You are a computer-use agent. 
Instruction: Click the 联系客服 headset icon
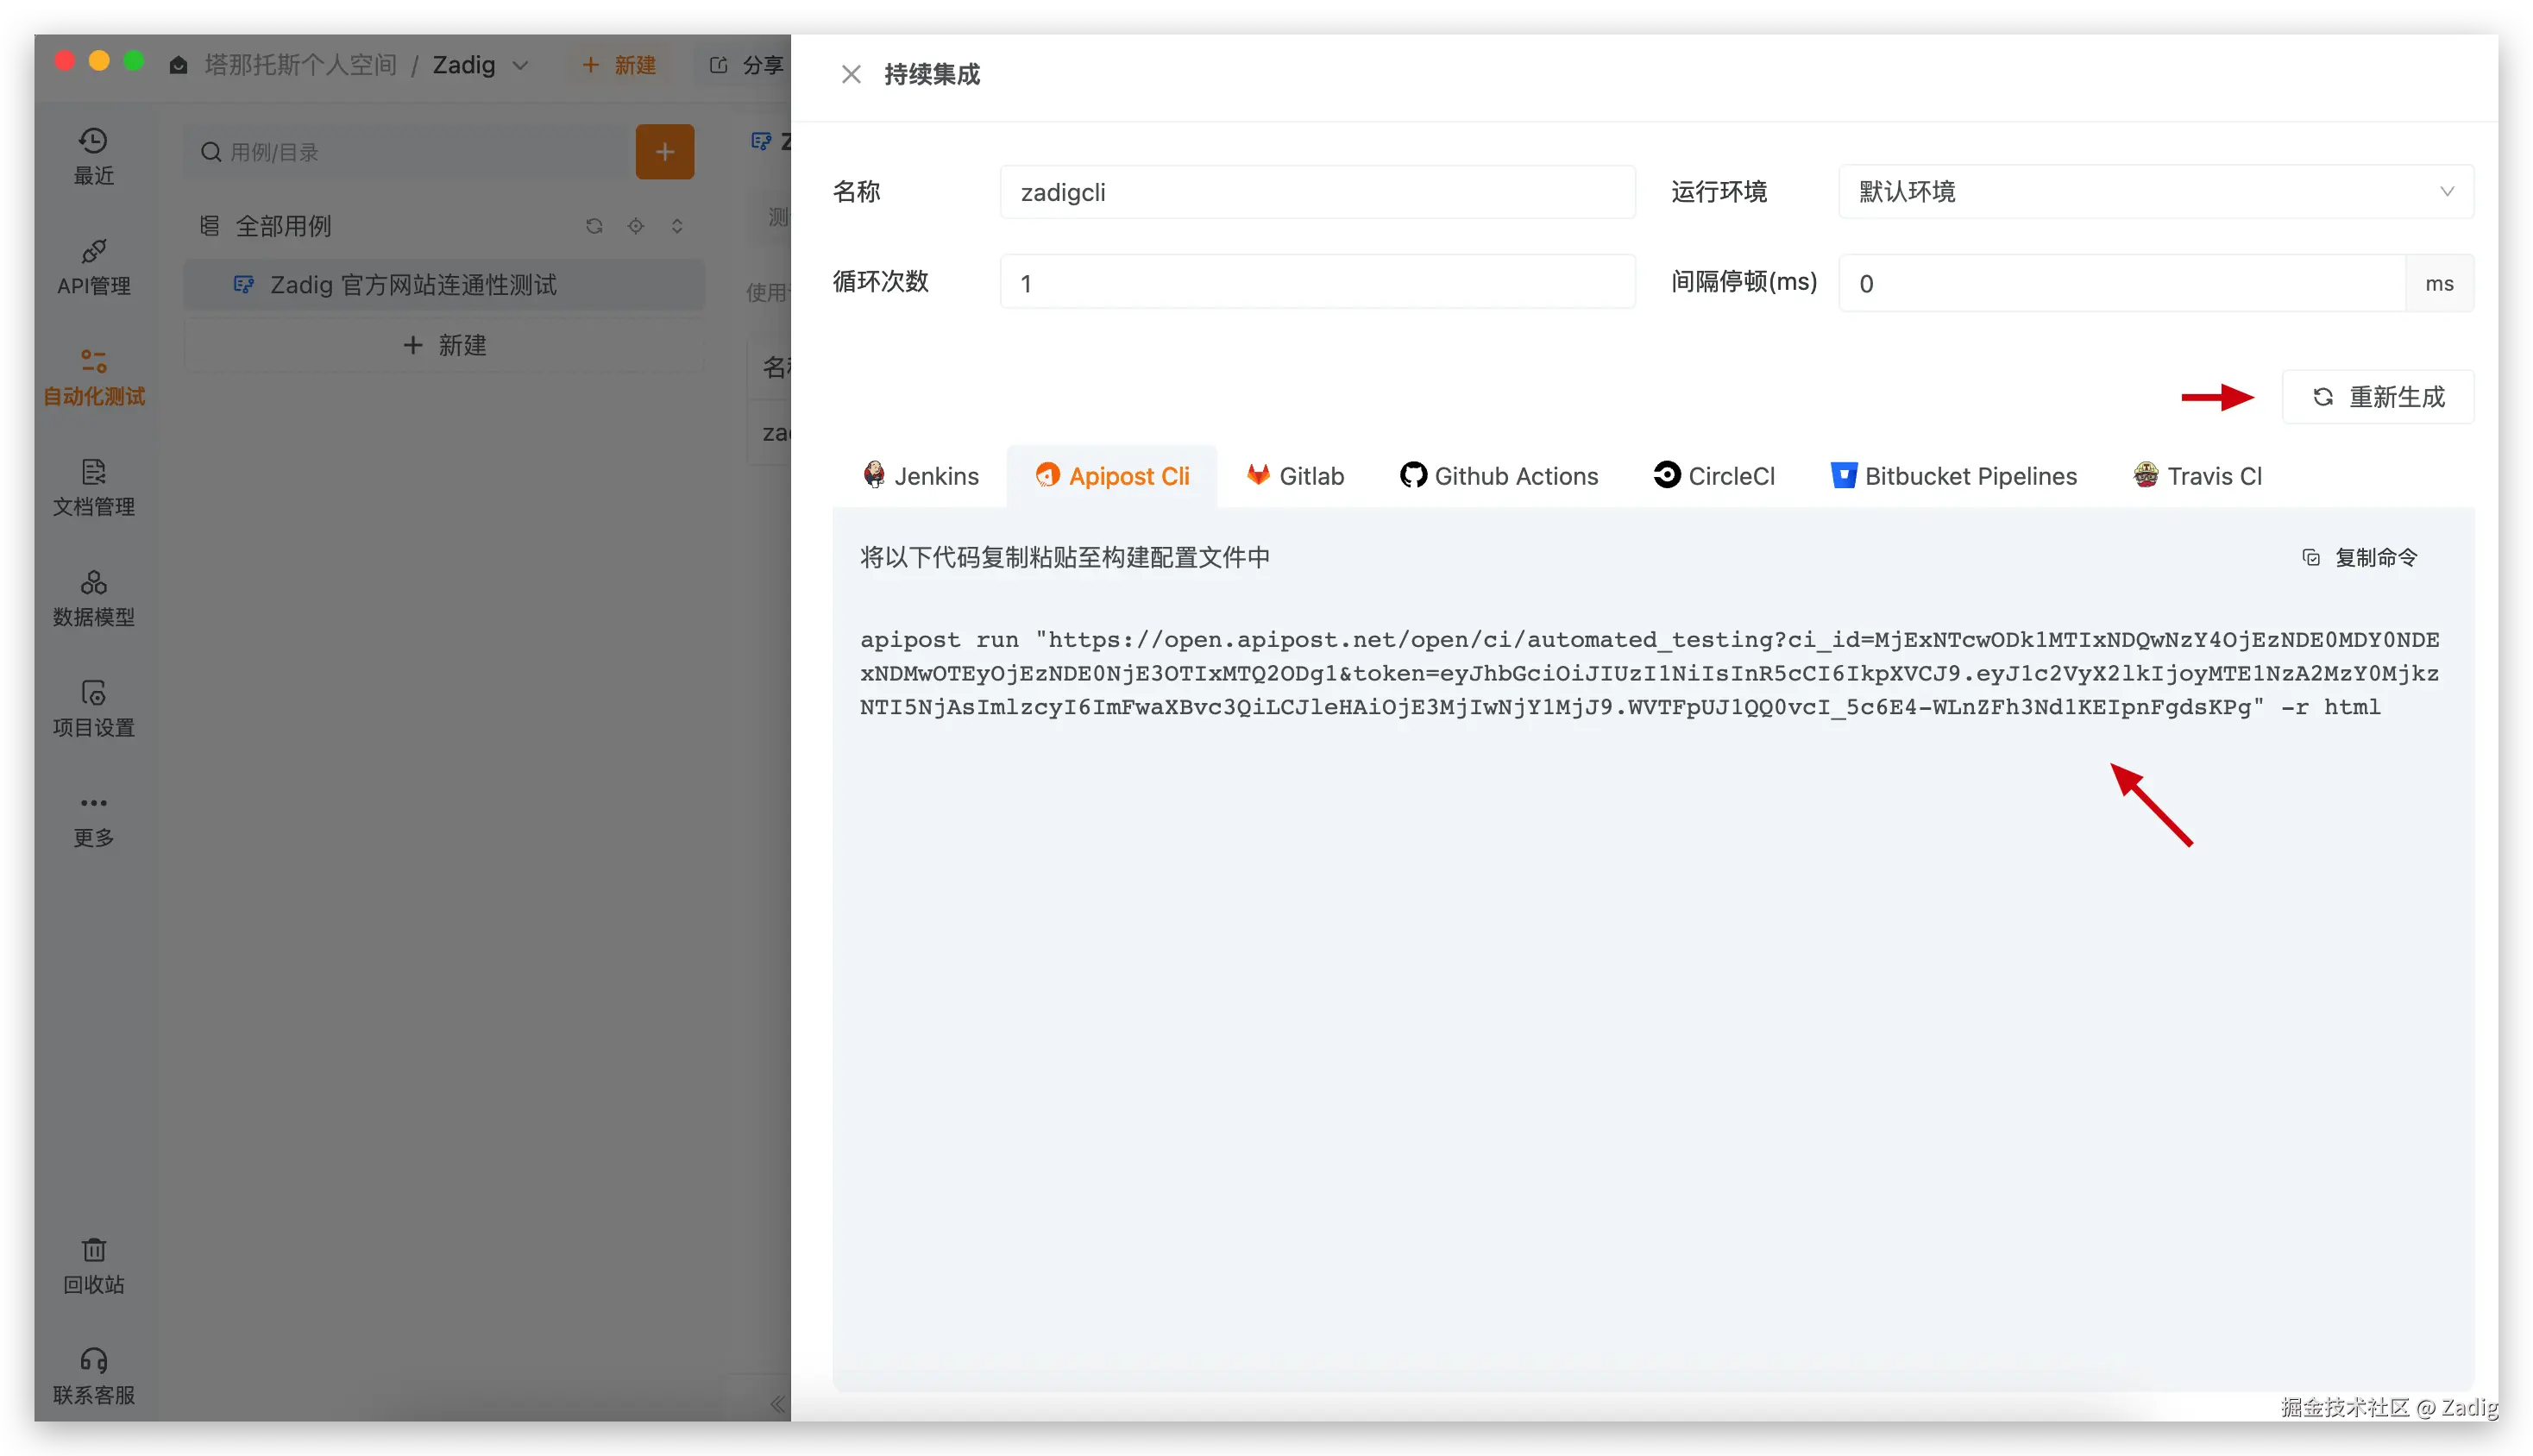[93, 1361]
